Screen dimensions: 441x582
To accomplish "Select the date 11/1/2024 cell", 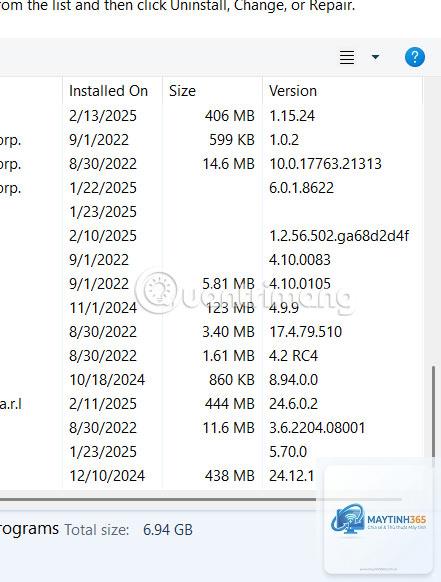I will 103,308.
